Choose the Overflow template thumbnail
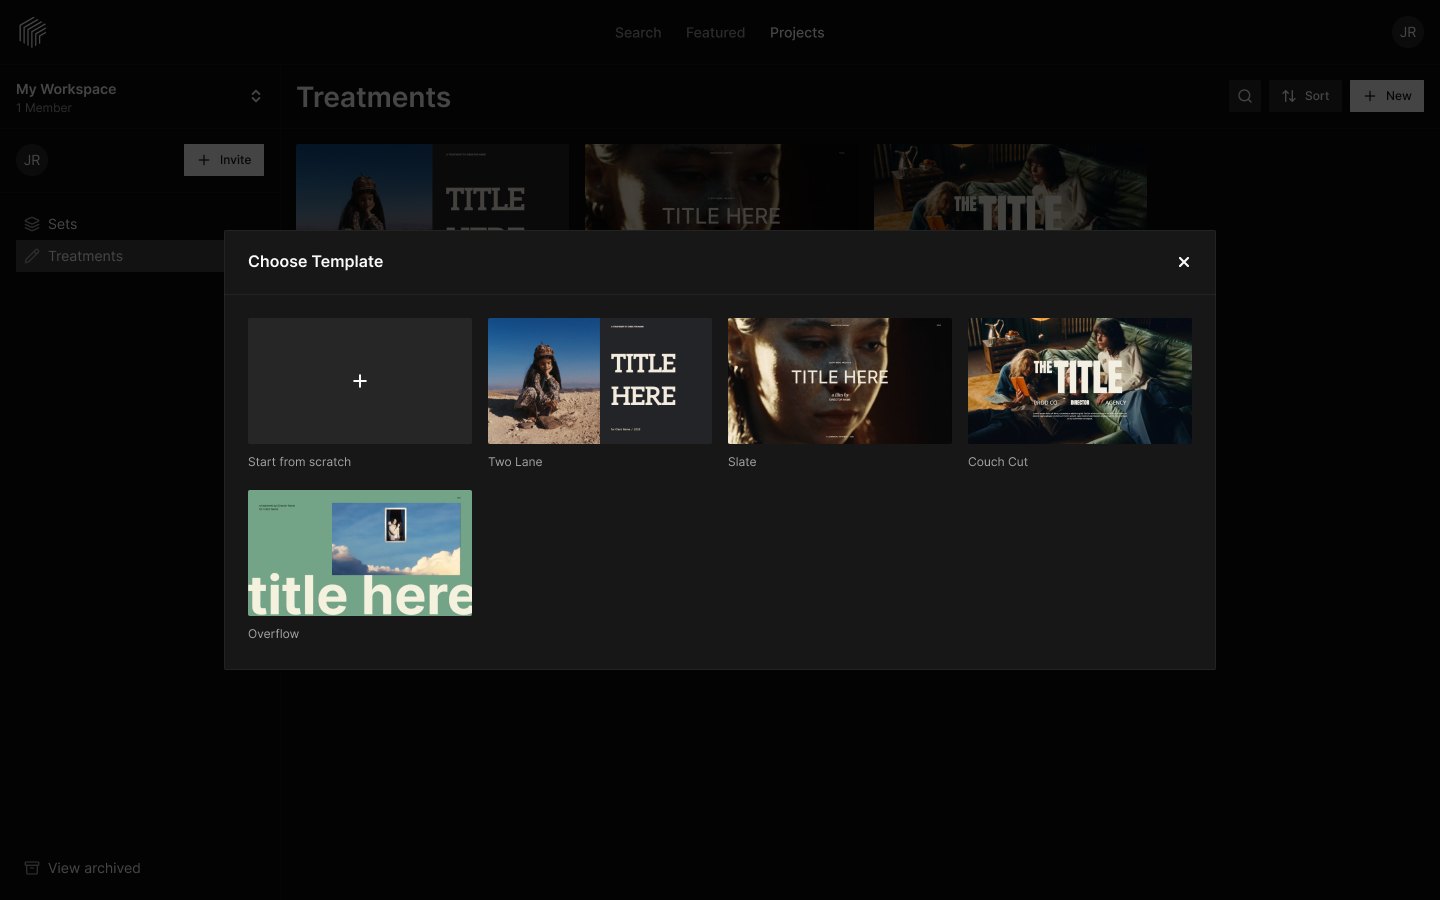Screen dimensions: 1440x900 tap(360, 553)
